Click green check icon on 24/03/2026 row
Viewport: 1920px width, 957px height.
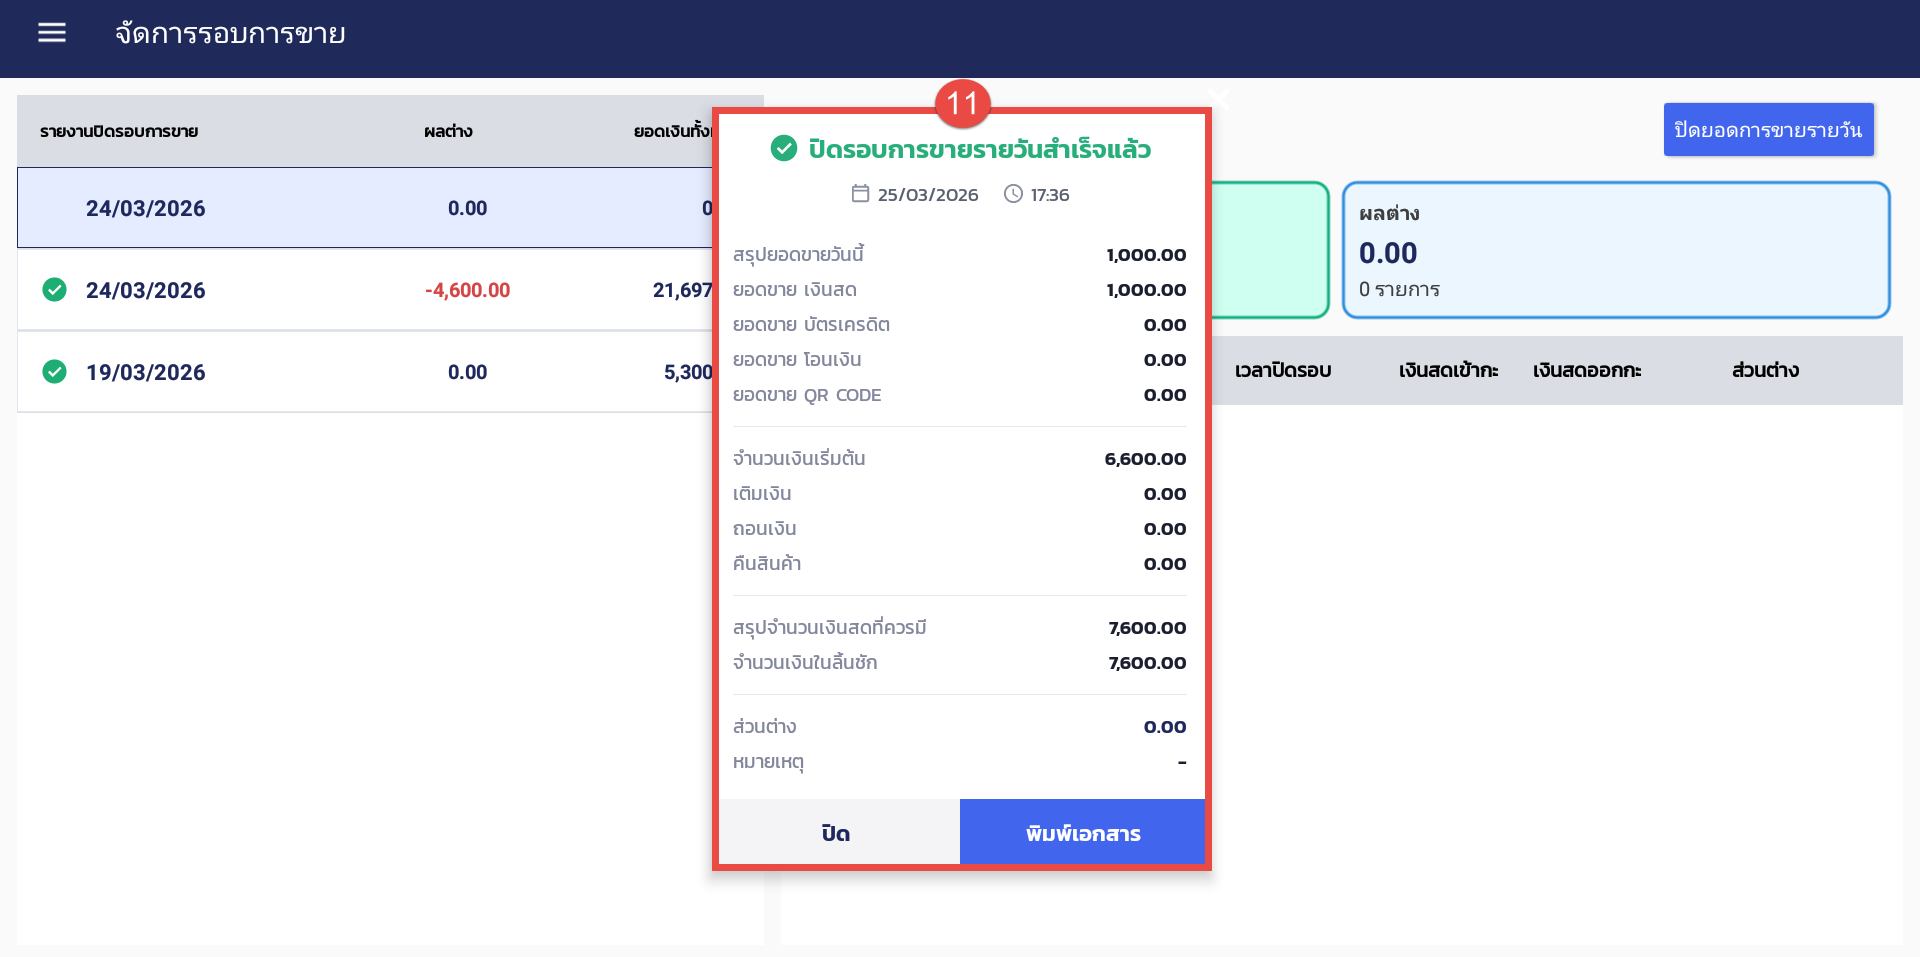(55, 290)
